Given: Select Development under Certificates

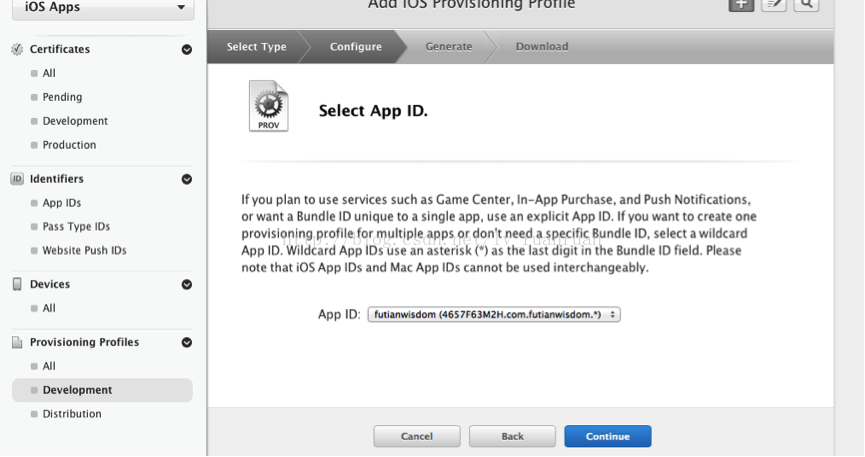Looking at the screenshot, I should click(75, 121).
